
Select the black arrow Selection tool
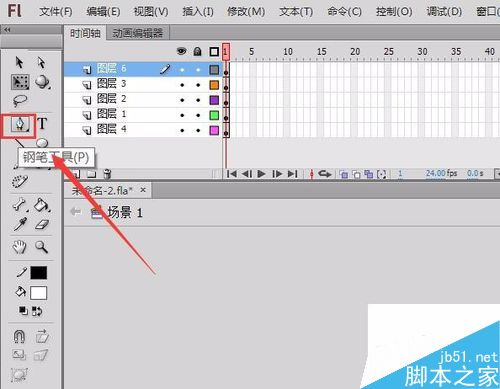[x=19, y=63]
